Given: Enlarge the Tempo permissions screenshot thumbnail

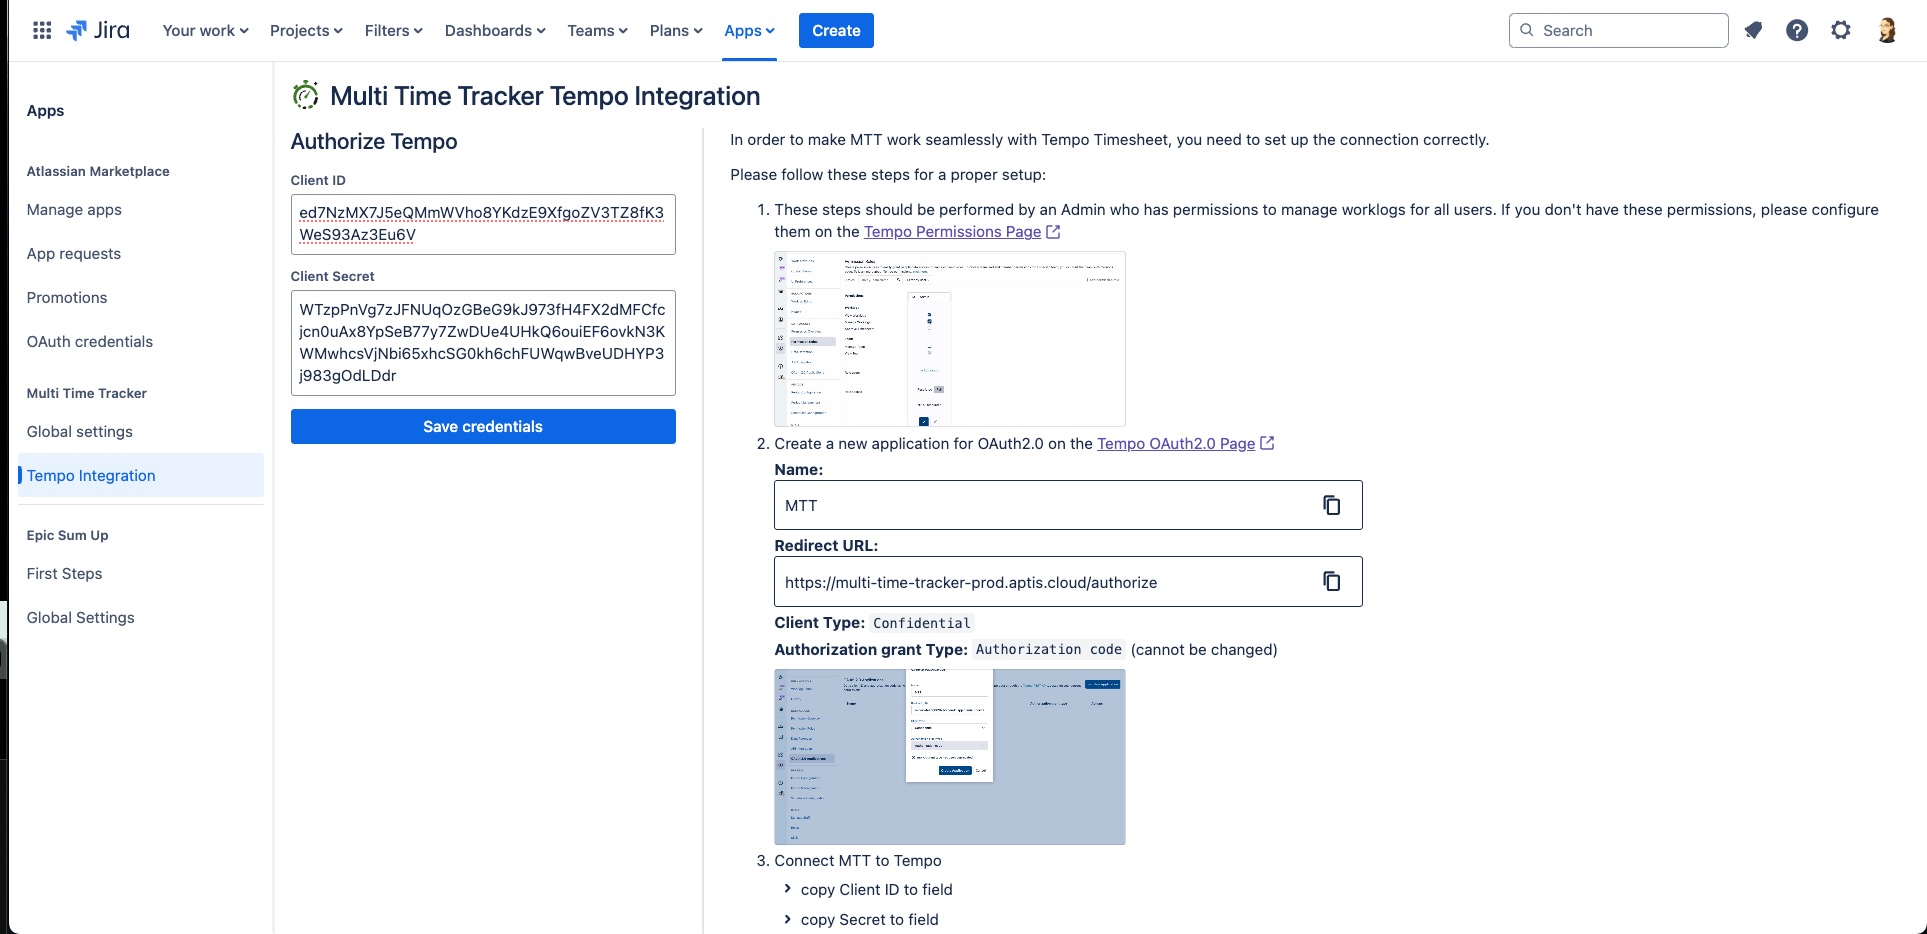Looking at the screenshot, I should [x=949, y=339].
